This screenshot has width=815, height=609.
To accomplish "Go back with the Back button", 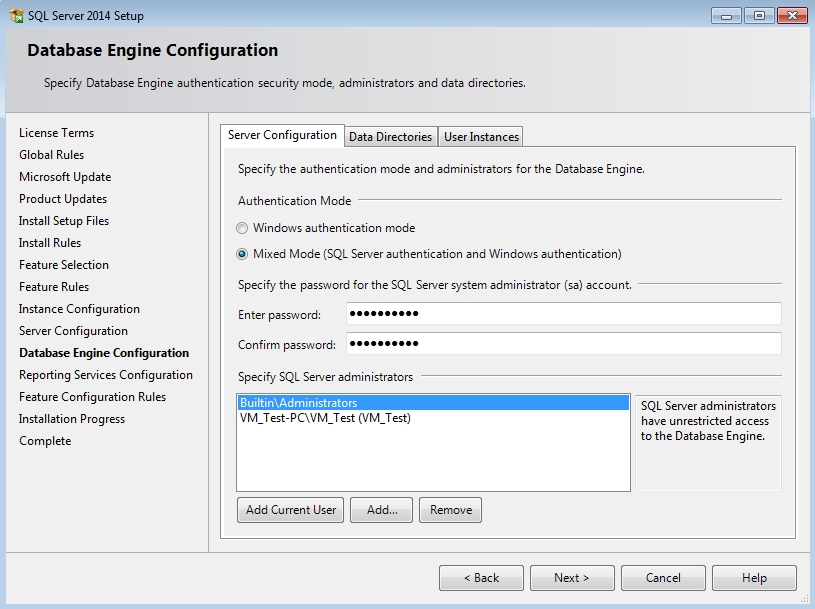I will pyautogui.click(x=481, y=578).
